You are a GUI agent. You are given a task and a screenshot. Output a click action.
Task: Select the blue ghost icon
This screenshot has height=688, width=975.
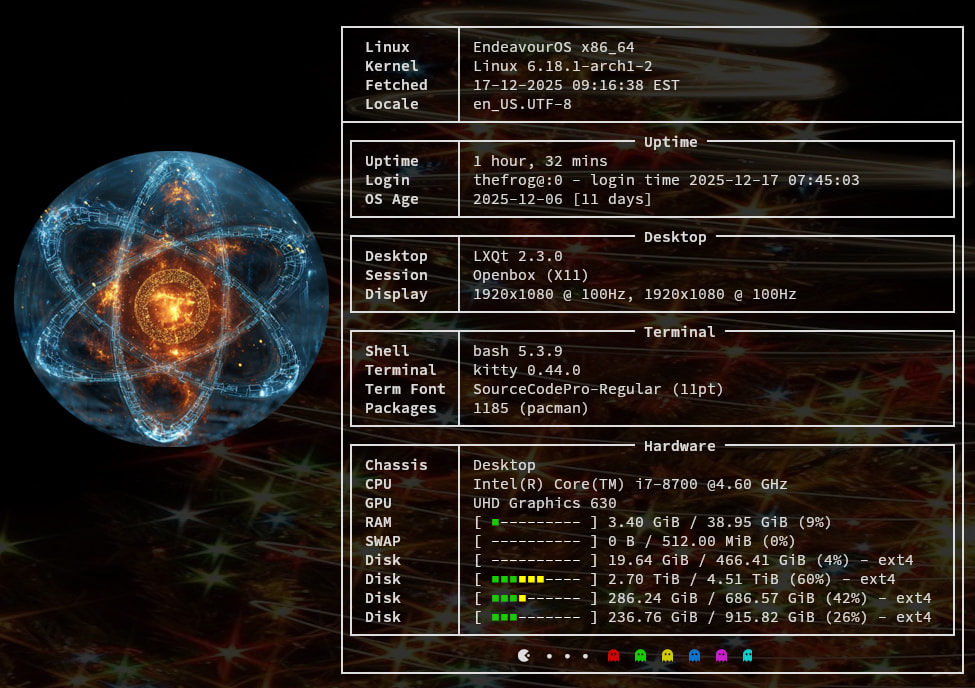[x=695, y=656]
